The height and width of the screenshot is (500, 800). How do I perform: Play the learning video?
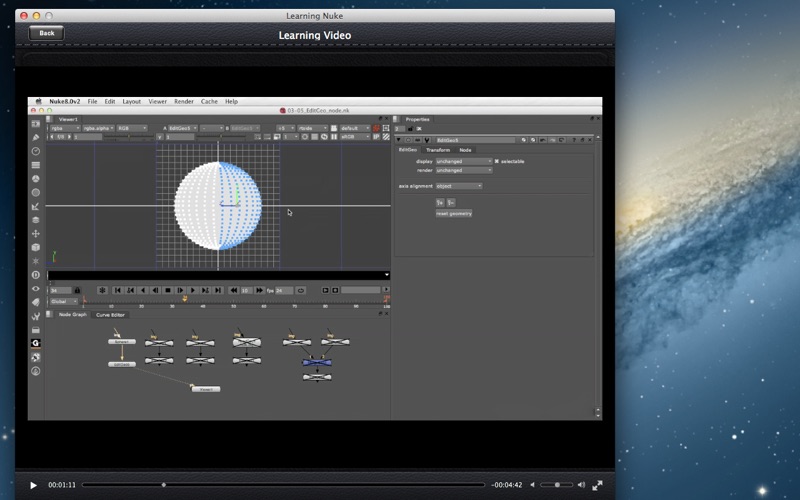point(33,485)
